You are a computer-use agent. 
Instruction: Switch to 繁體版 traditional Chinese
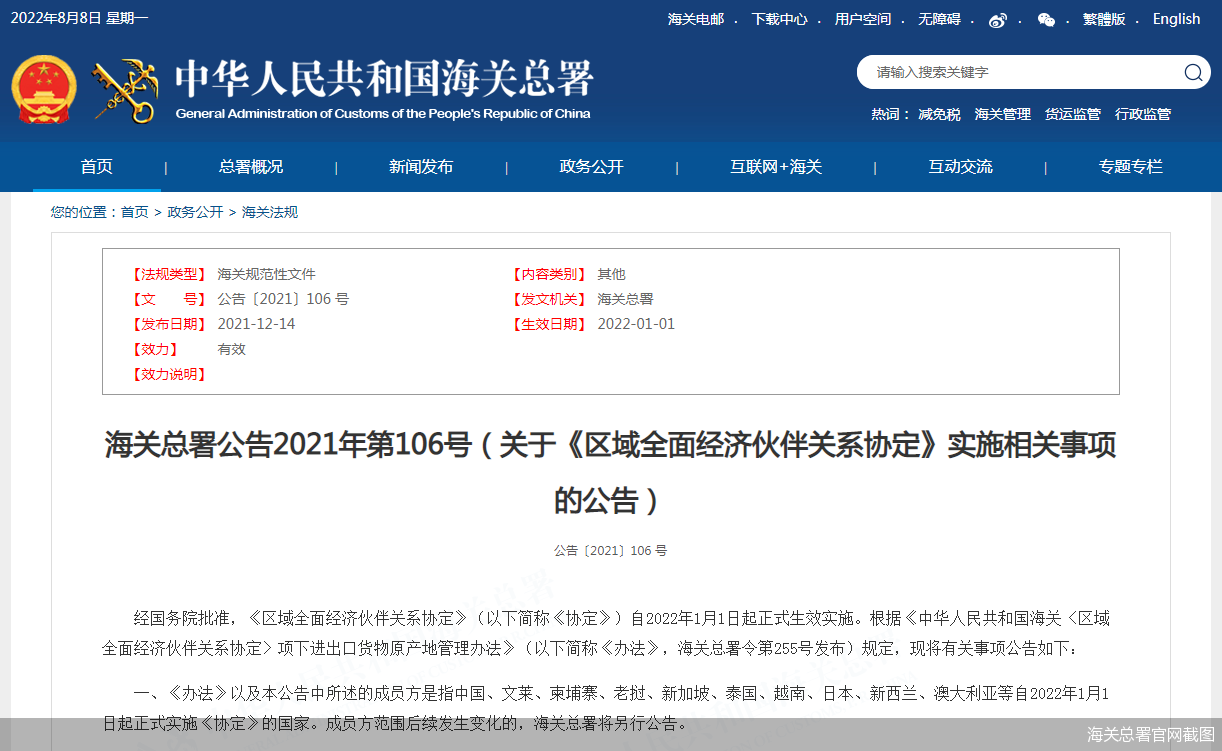[x=1104, y=19]
